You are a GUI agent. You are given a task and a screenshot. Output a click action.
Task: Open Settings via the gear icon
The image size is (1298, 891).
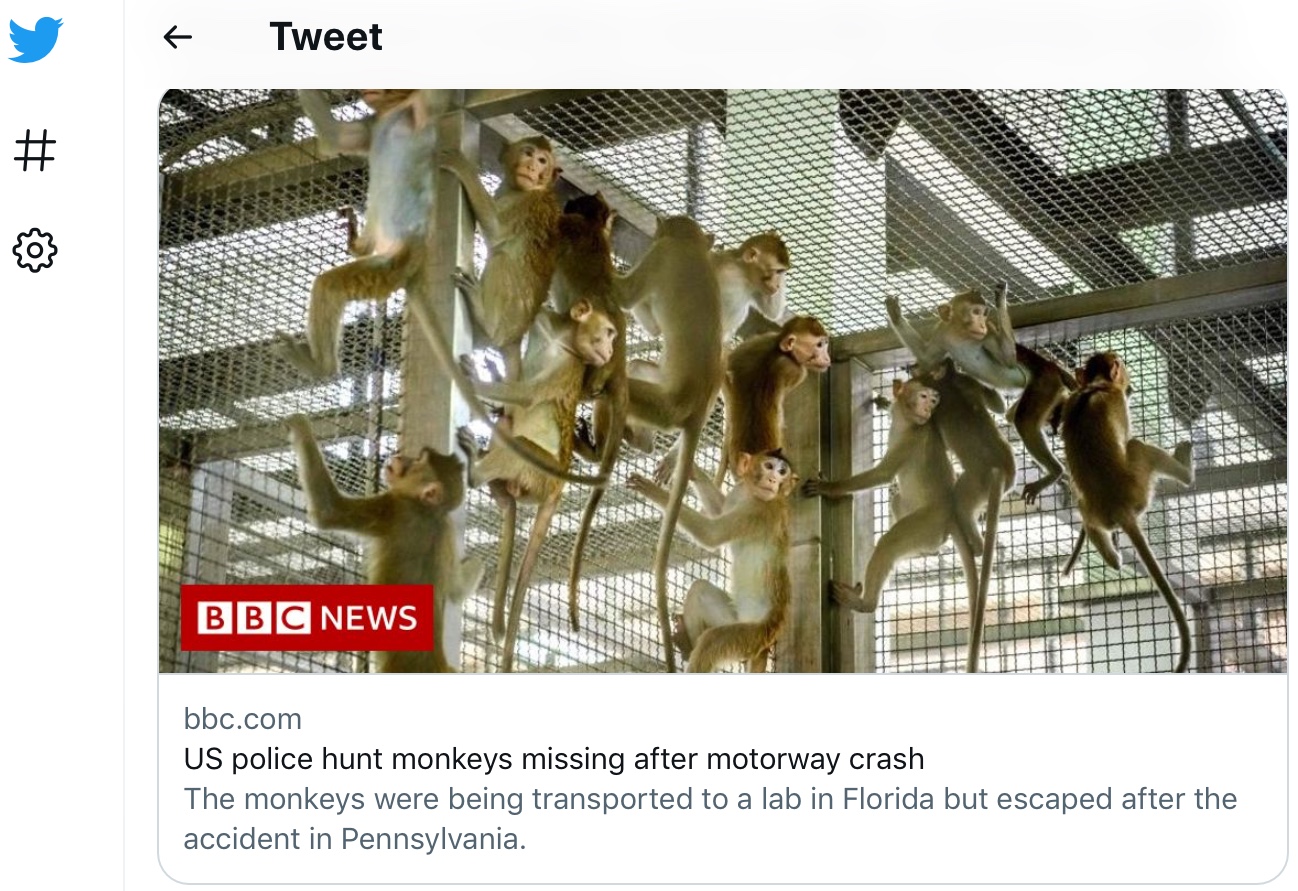pyautogui.click(x=35, y=250)
